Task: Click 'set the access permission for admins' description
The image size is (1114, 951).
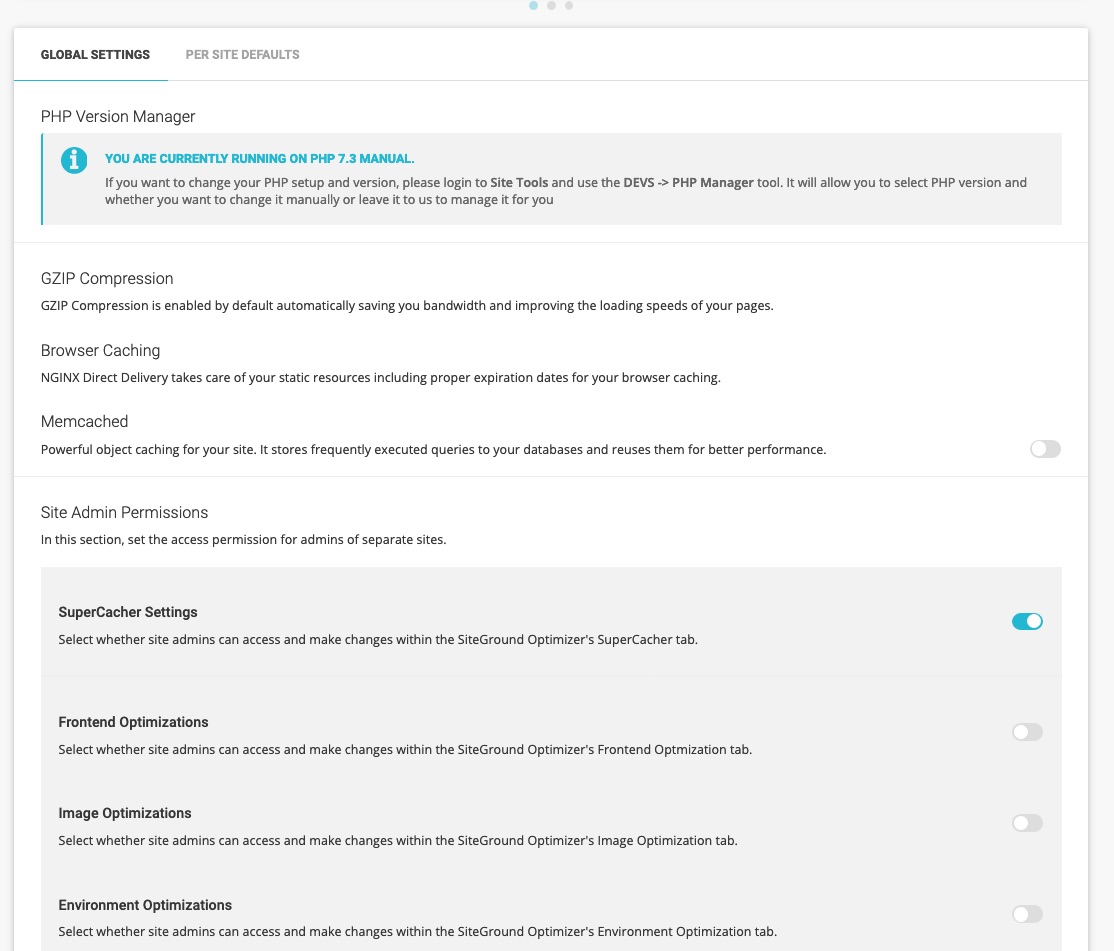Action: [244, 539]
